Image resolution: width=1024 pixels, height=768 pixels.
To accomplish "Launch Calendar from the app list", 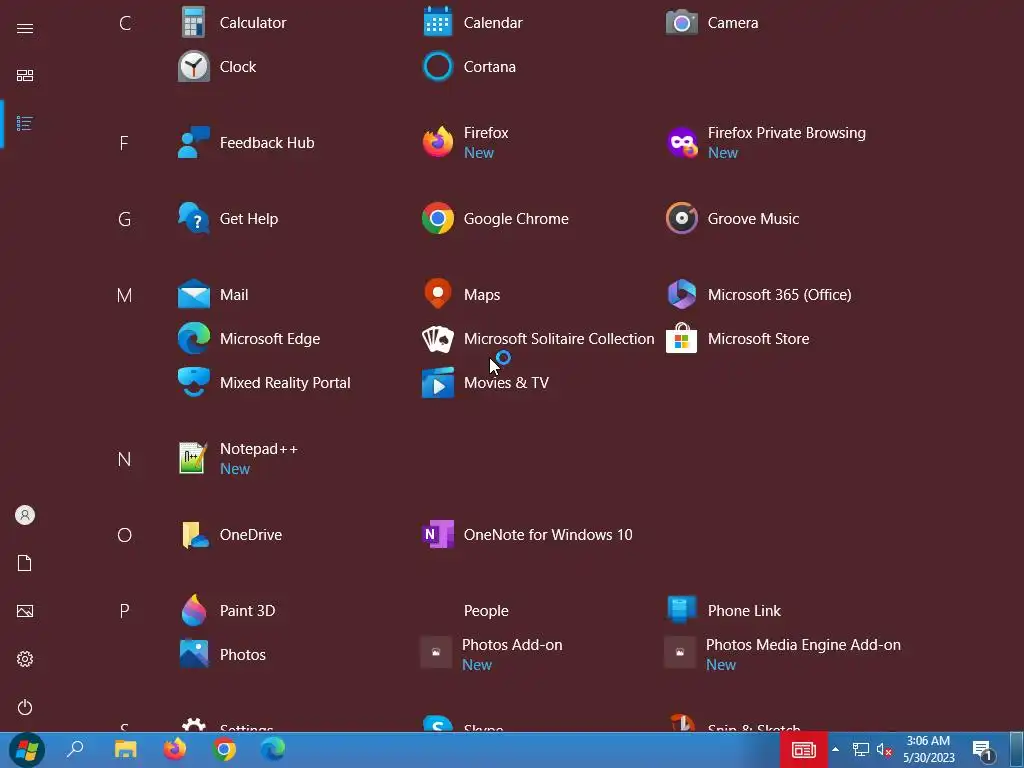I will pyautogui.click(x=438, y=22).
